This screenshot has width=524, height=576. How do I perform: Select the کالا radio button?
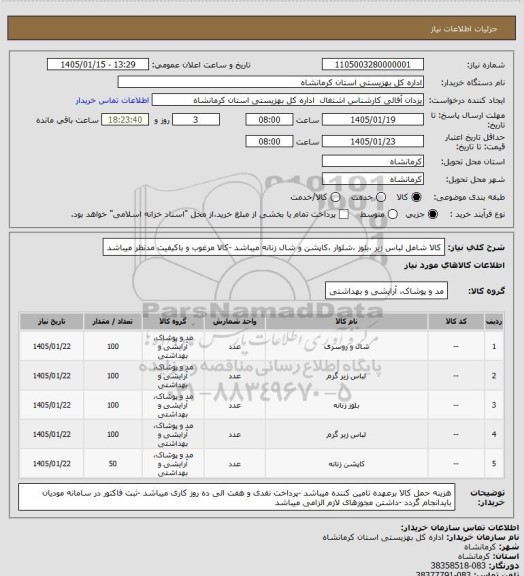(416, 197)
